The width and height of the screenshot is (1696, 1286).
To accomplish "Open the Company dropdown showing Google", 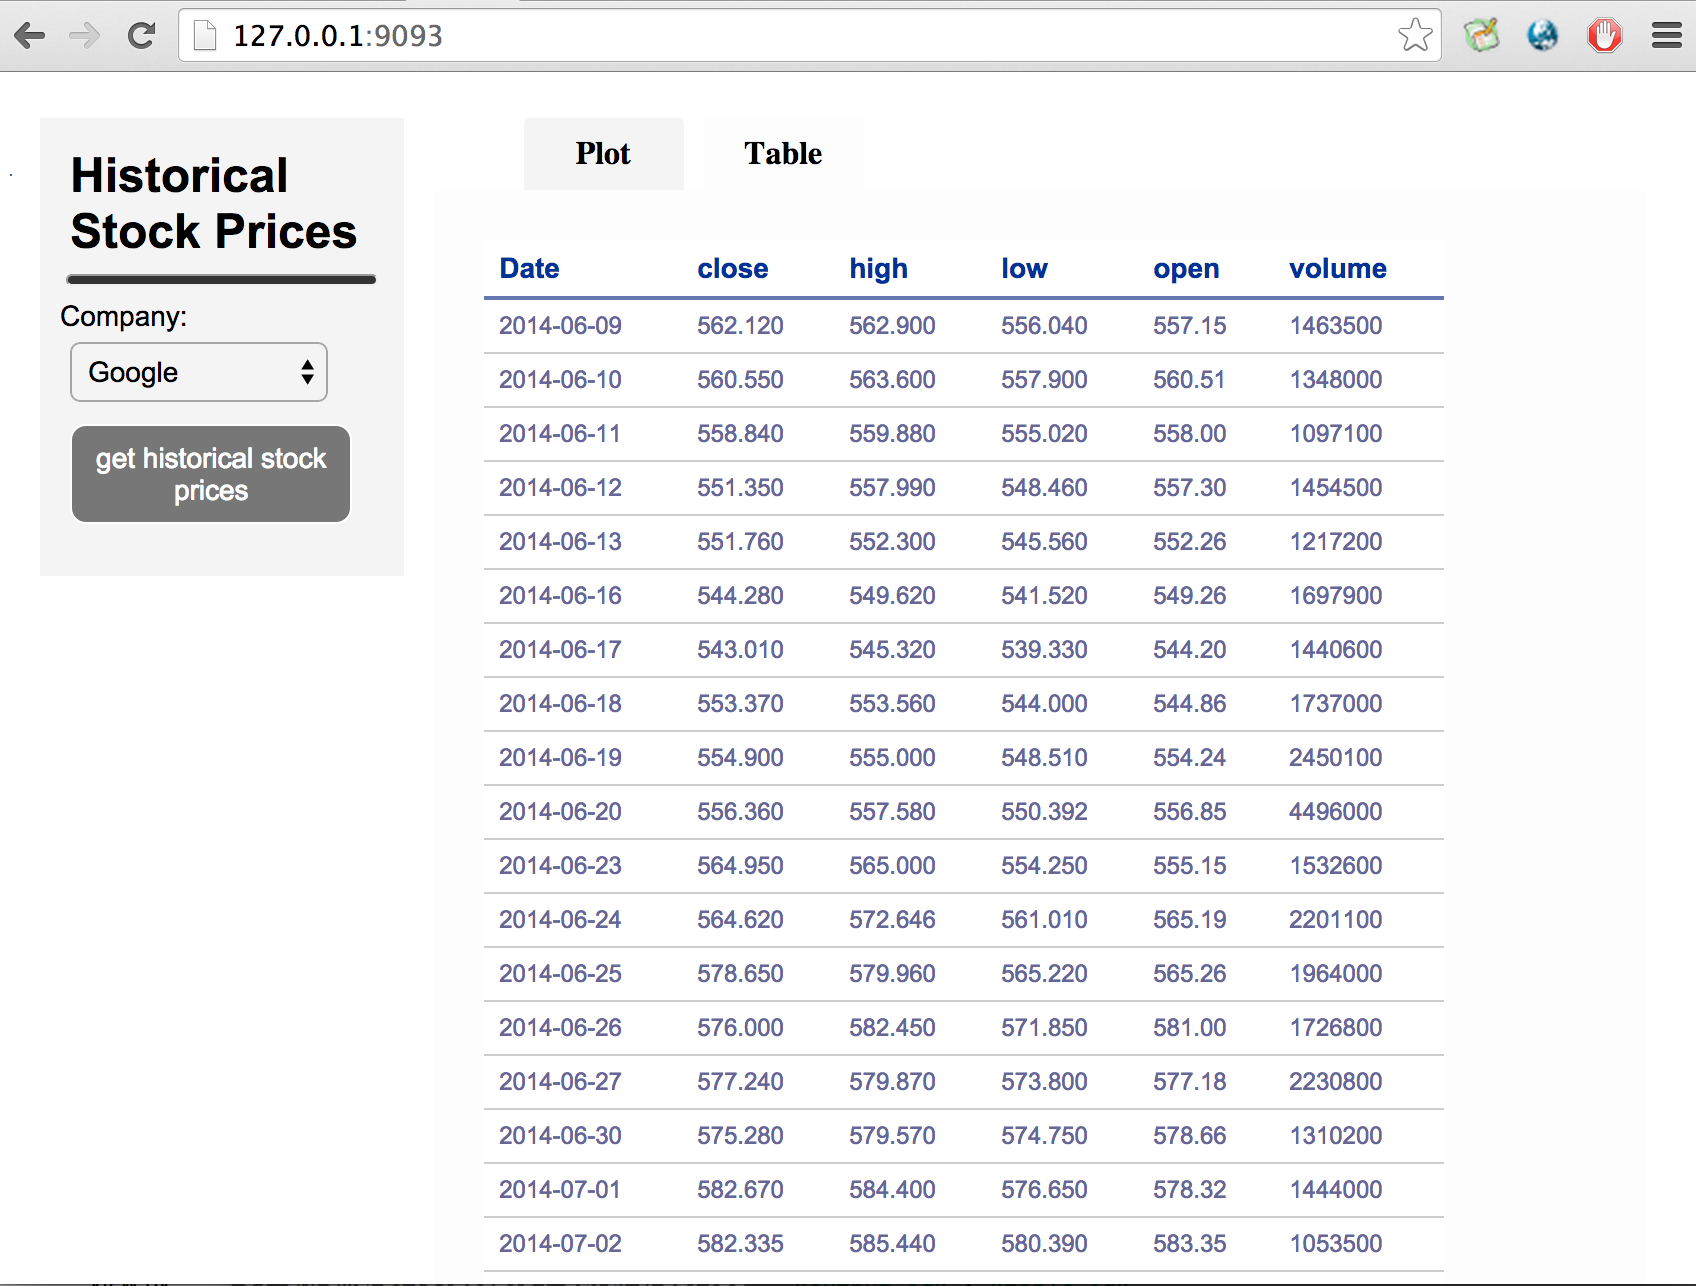I will [x=198, y=372].
